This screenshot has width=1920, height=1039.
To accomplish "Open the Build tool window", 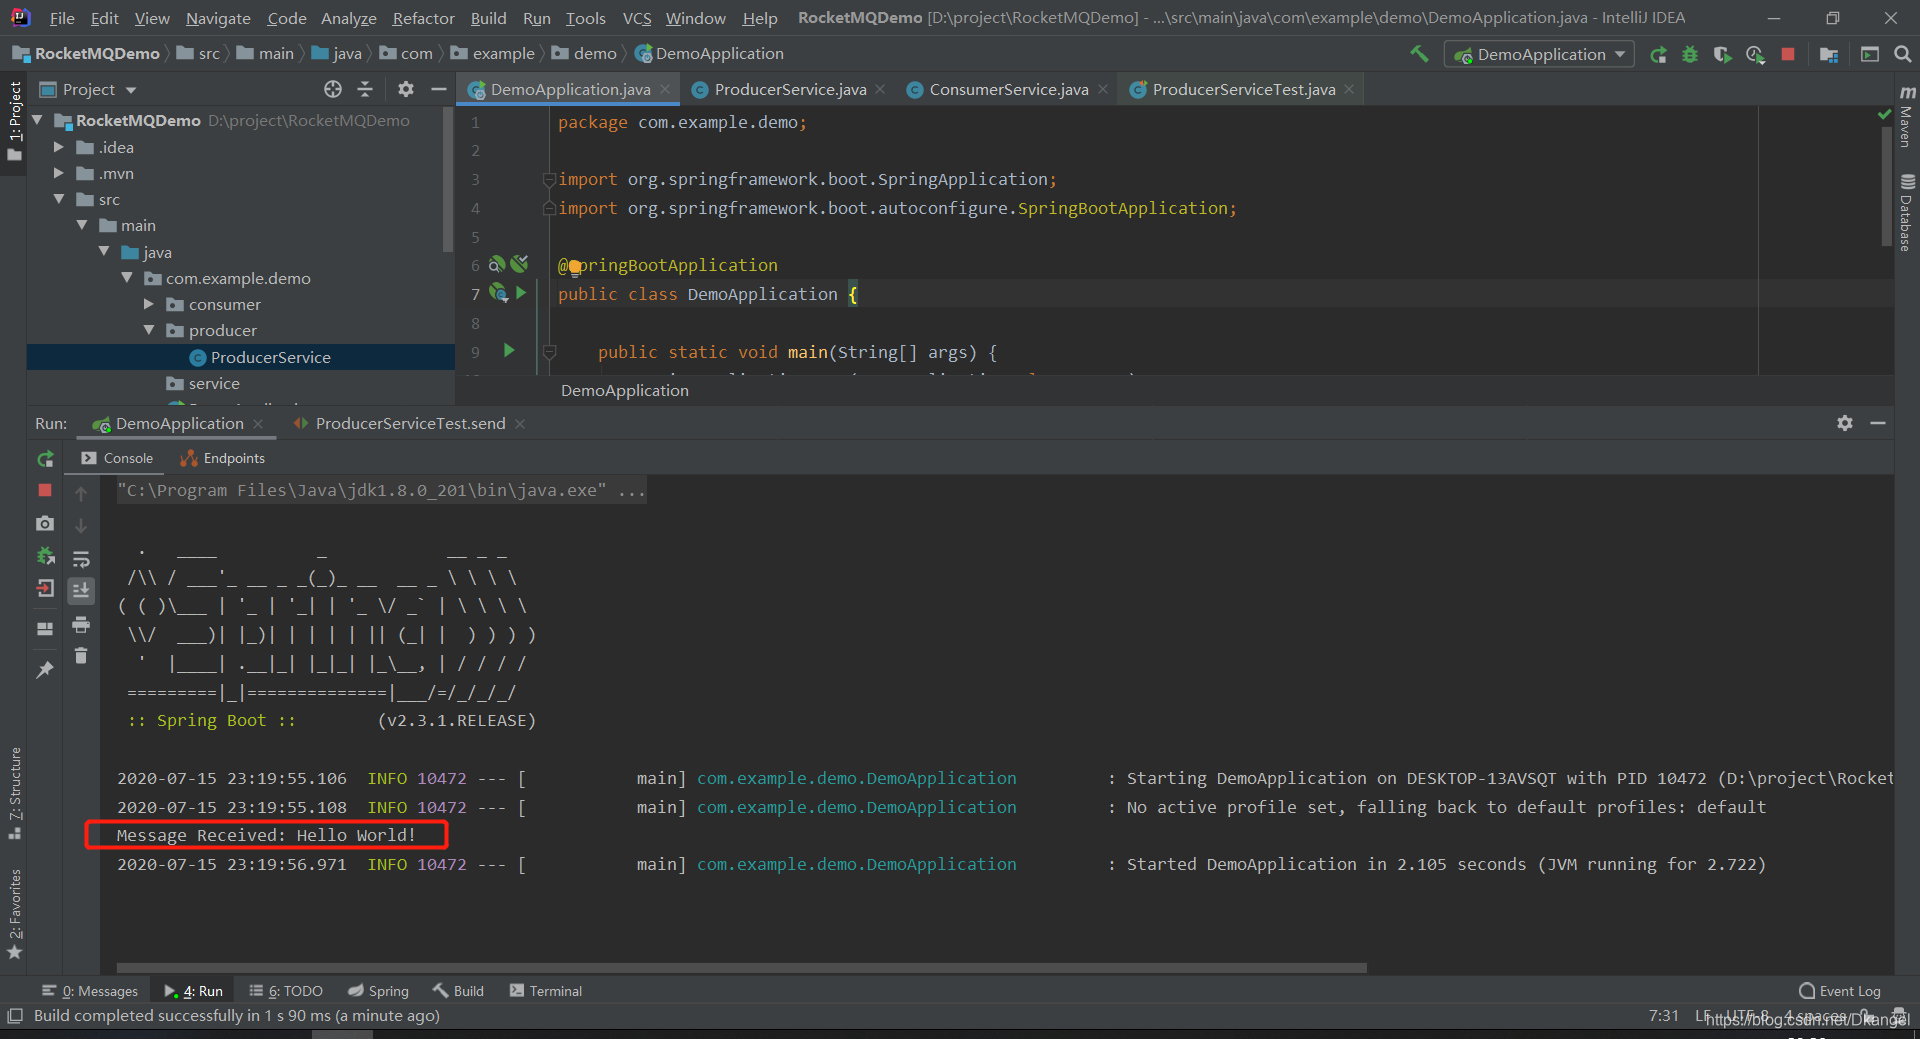I will click(x=458, y=991).
